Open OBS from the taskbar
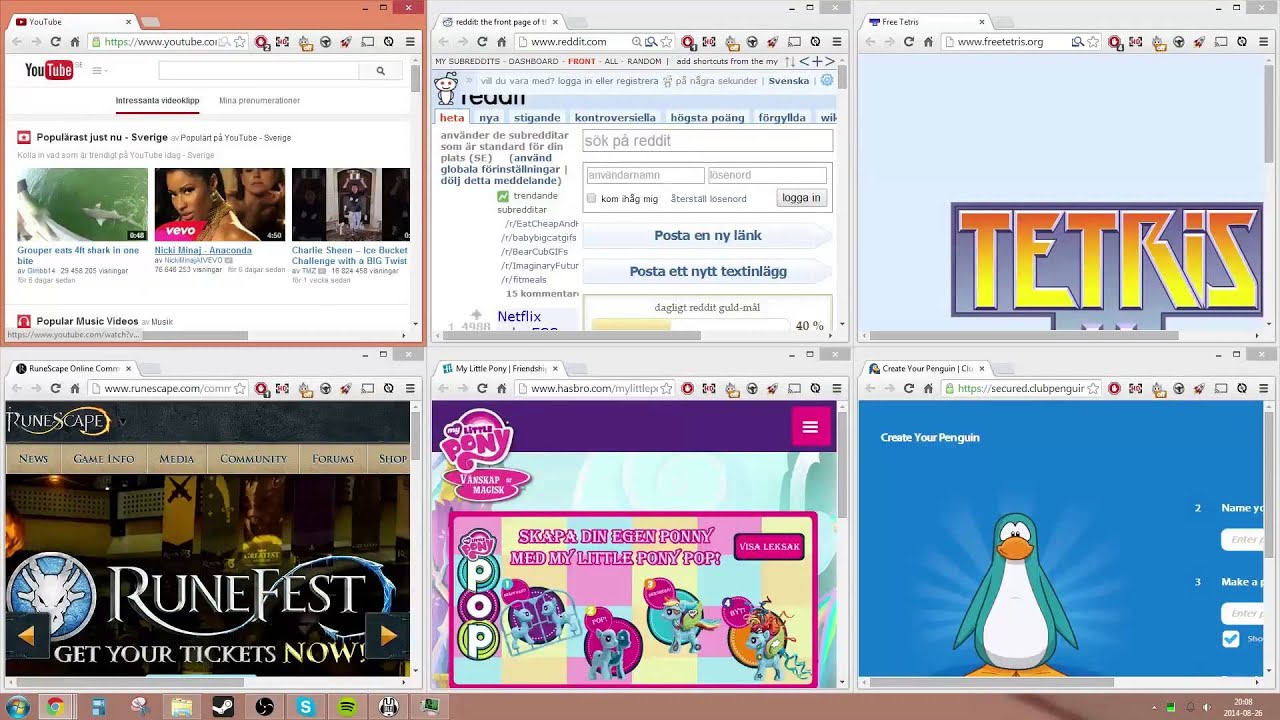Image resolution: width=1280 pixels, height=720 pixels. [264, 707]
